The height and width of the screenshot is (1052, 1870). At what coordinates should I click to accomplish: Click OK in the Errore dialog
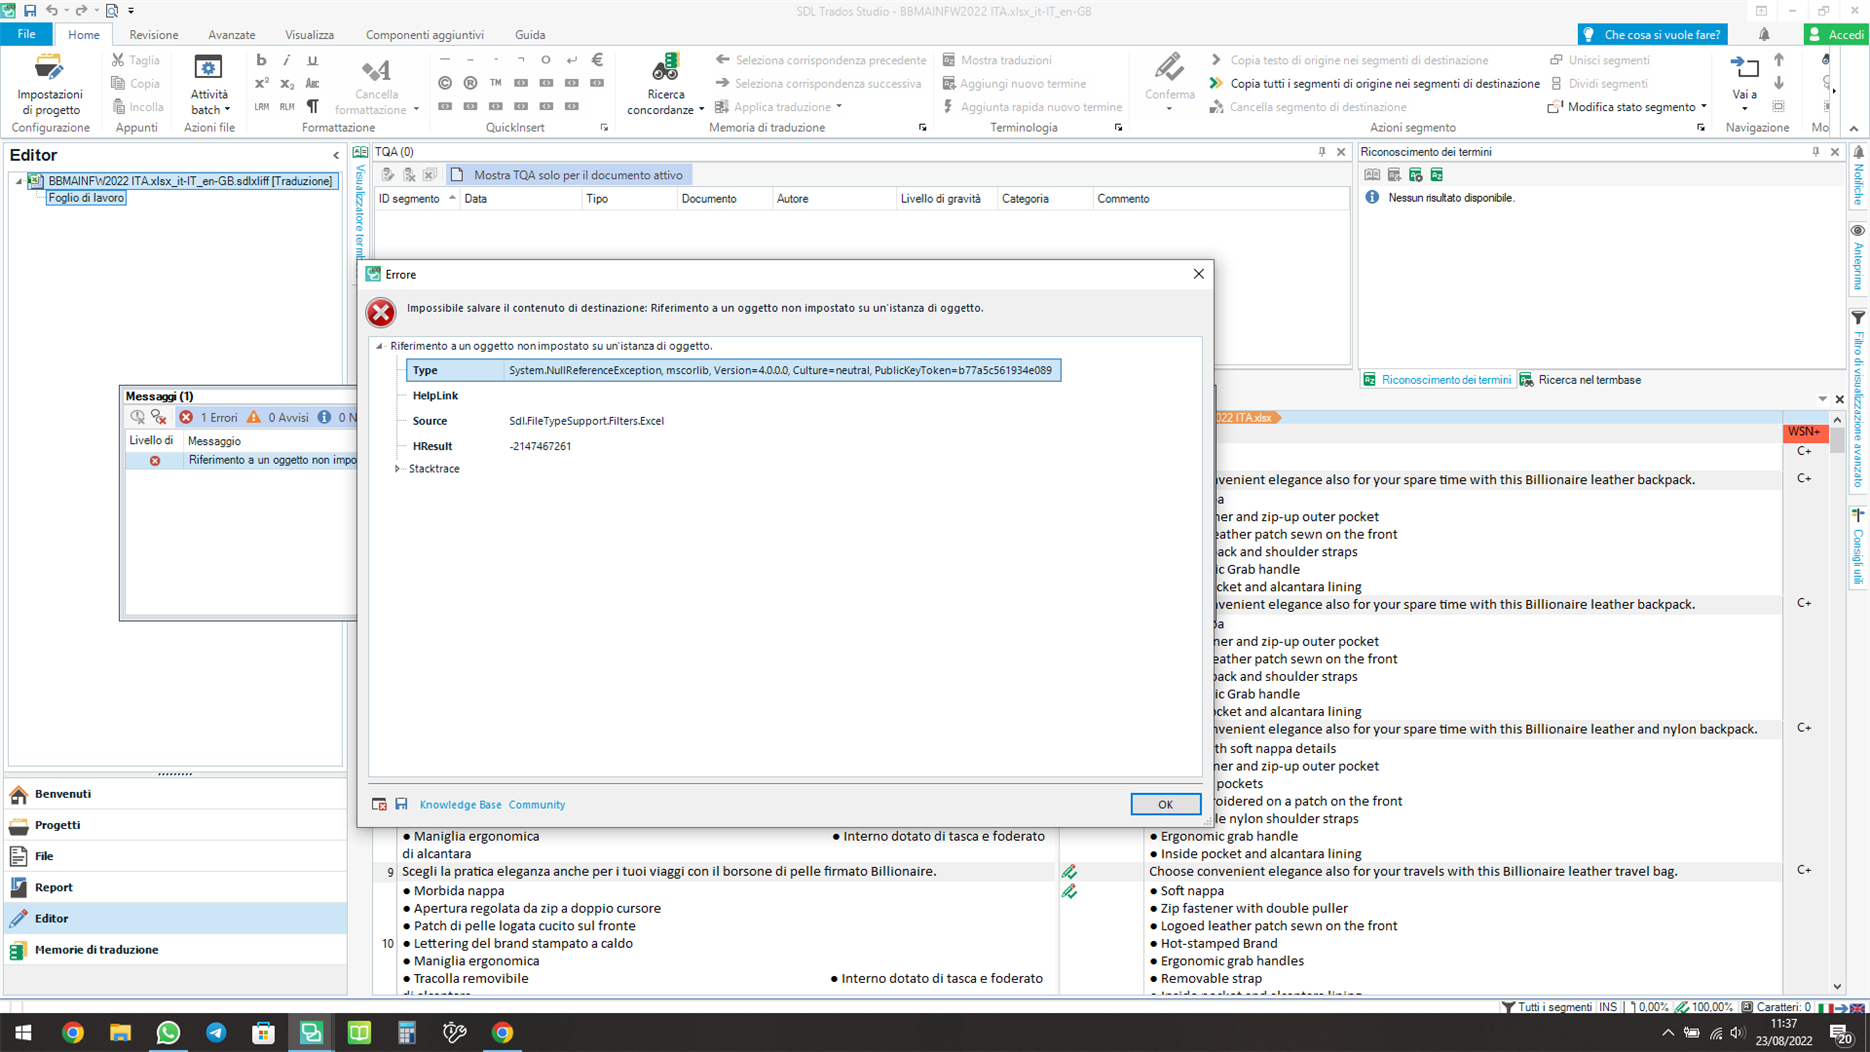(x=1165, y=804)
